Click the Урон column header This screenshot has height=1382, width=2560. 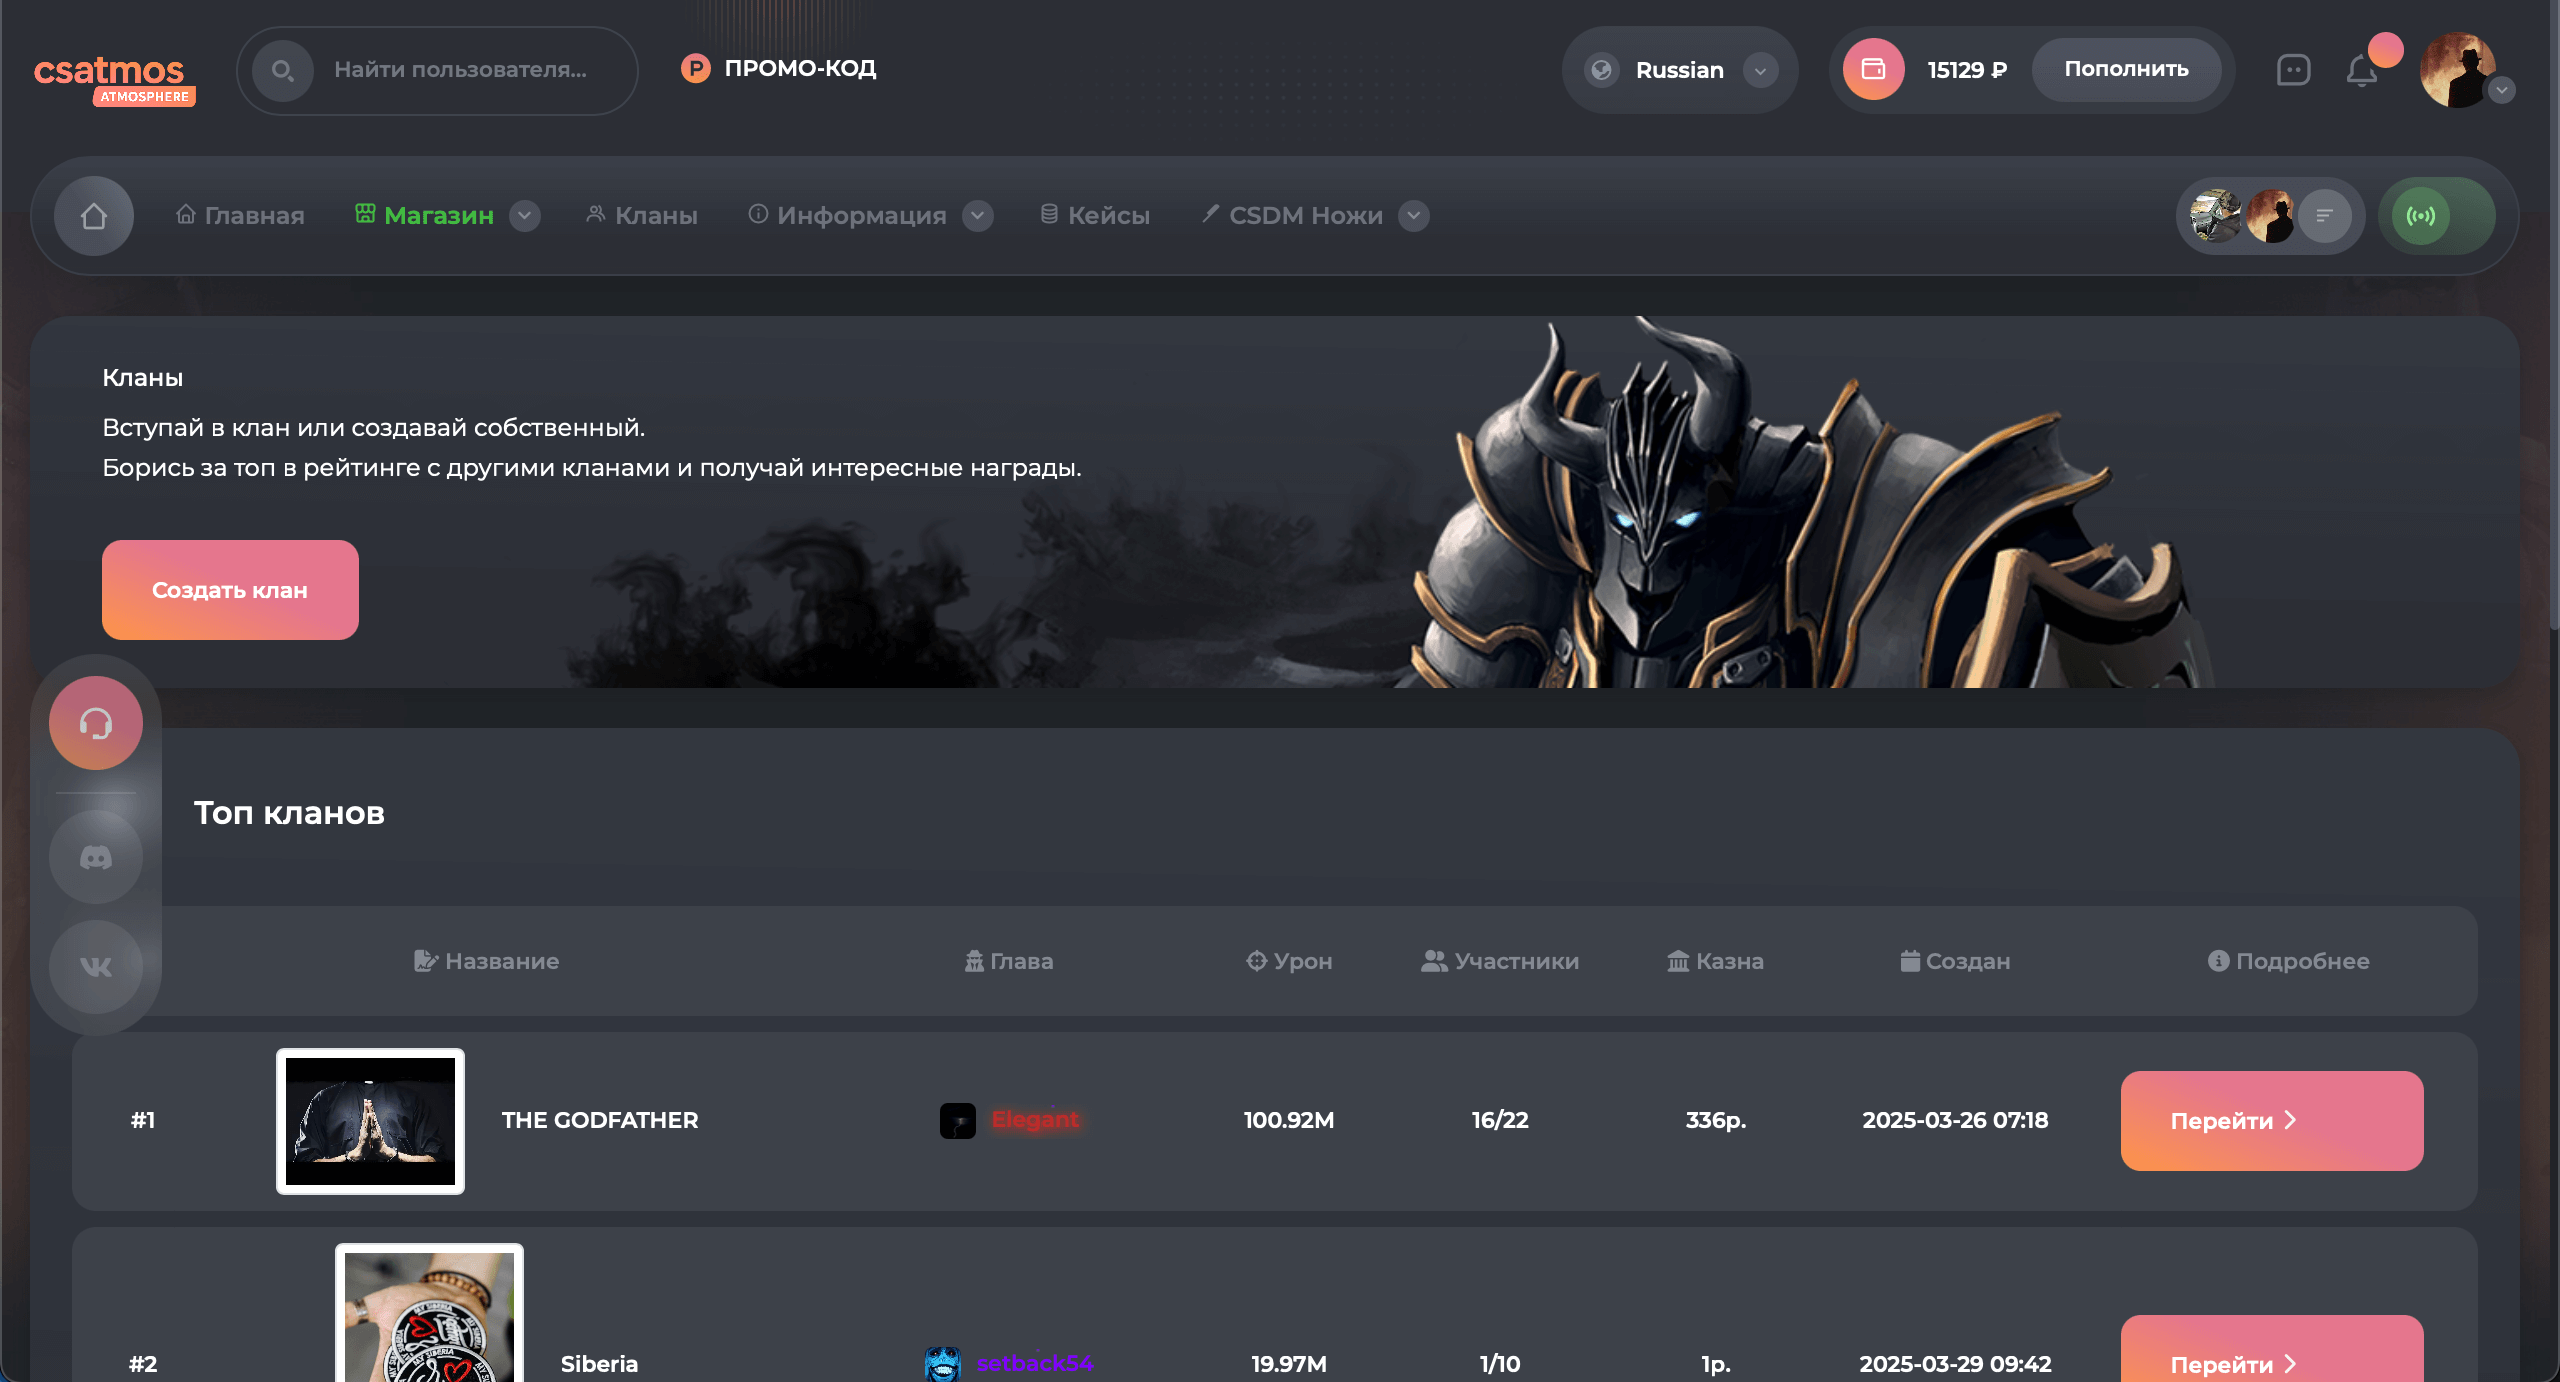point(1289,961)
